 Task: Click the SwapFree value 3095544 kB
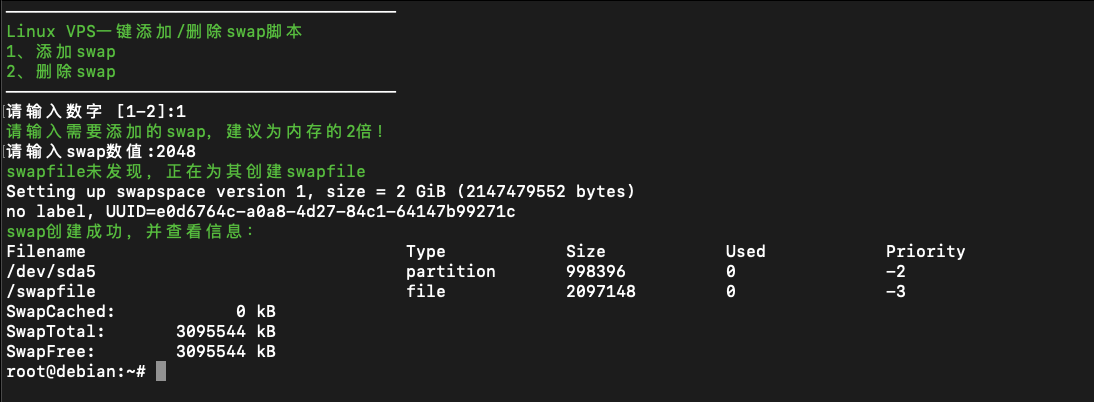click(x=226, y=351)
